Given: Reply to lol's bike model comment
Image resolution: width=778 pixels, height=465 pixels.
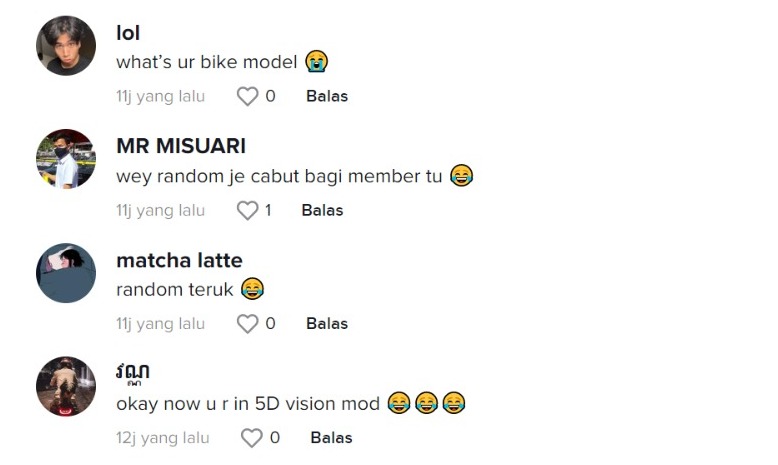Looking at the screenshot, I should [x=327, y=96].
